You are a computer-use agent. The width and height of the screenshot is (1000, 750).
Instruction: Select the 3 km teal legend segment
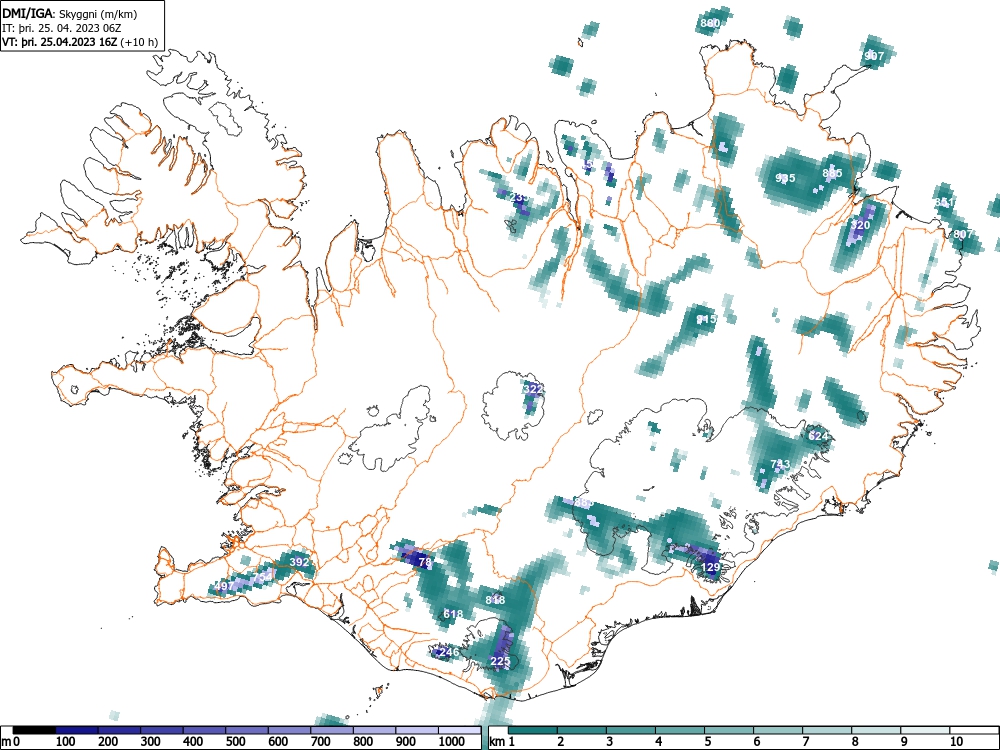(x=631, y=730)
